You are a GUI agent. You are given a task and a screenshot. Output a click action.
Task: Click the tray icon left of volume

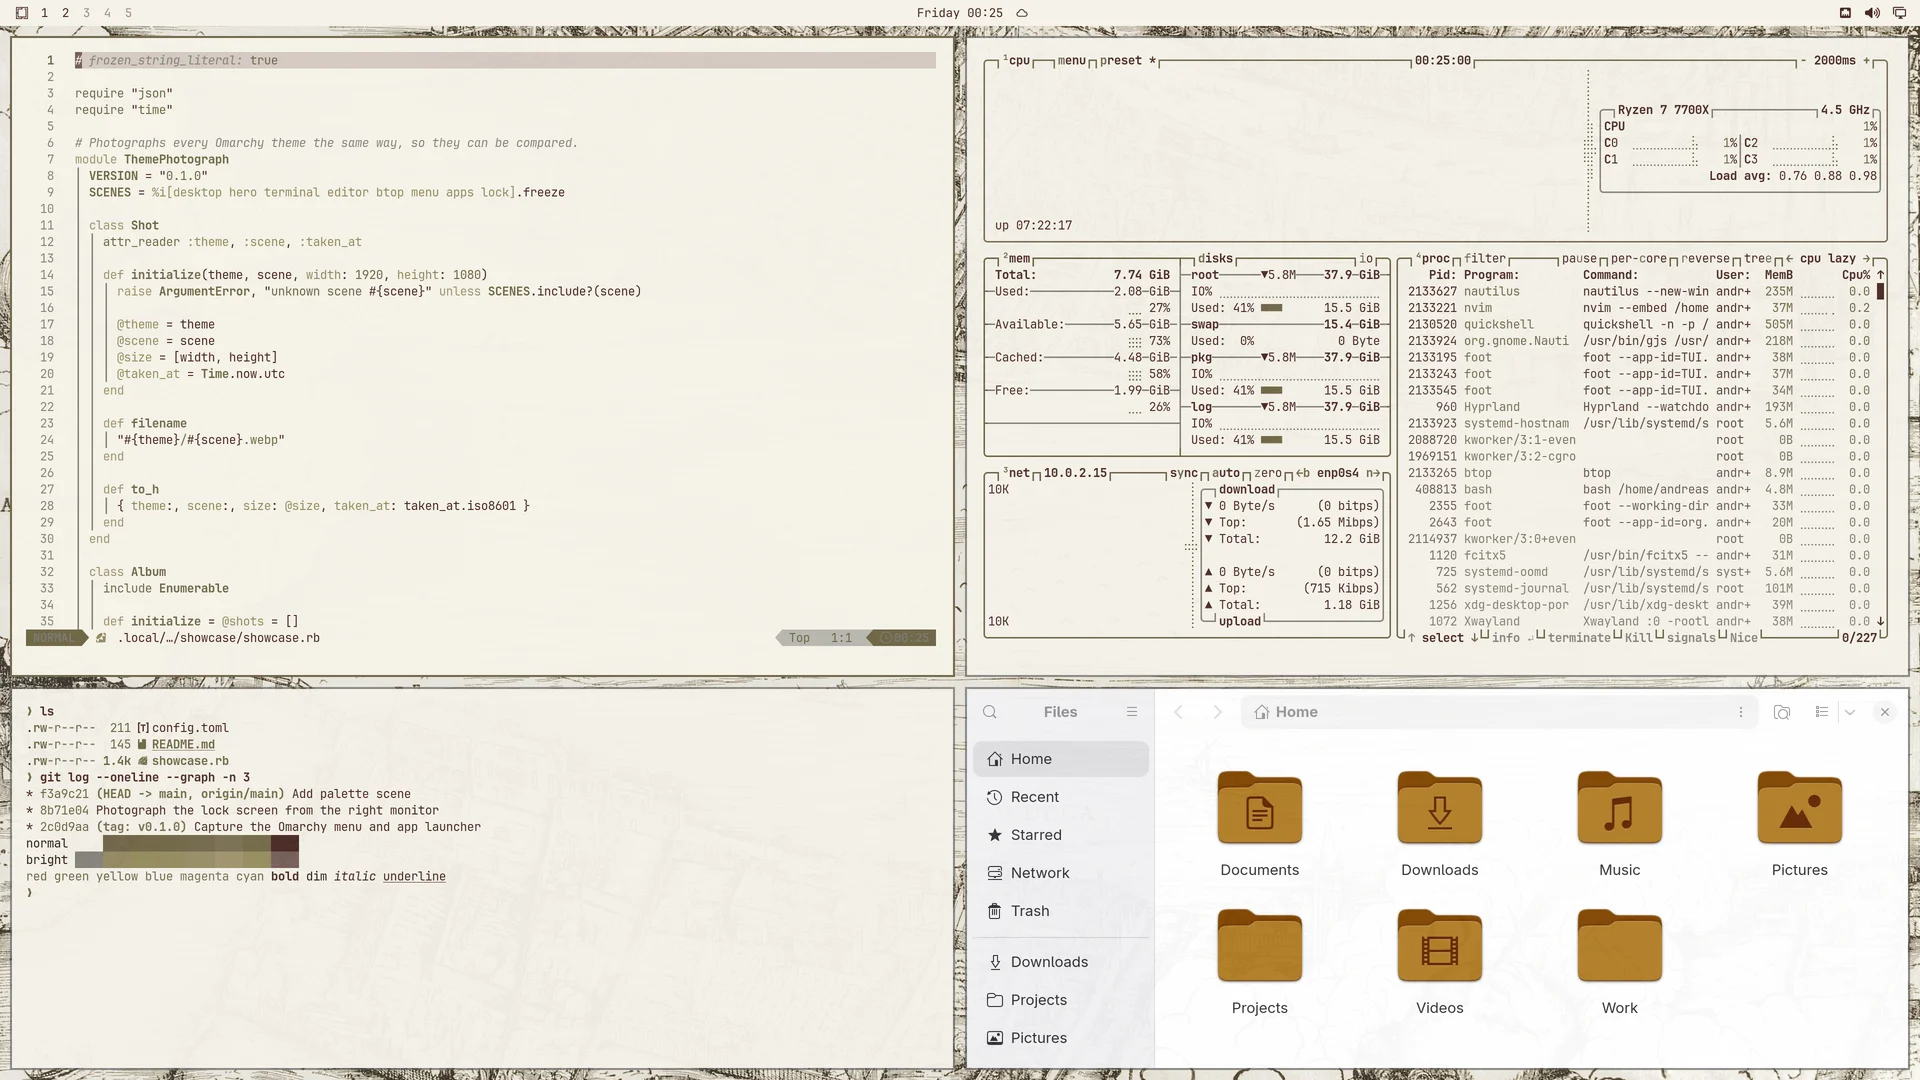1845,13
